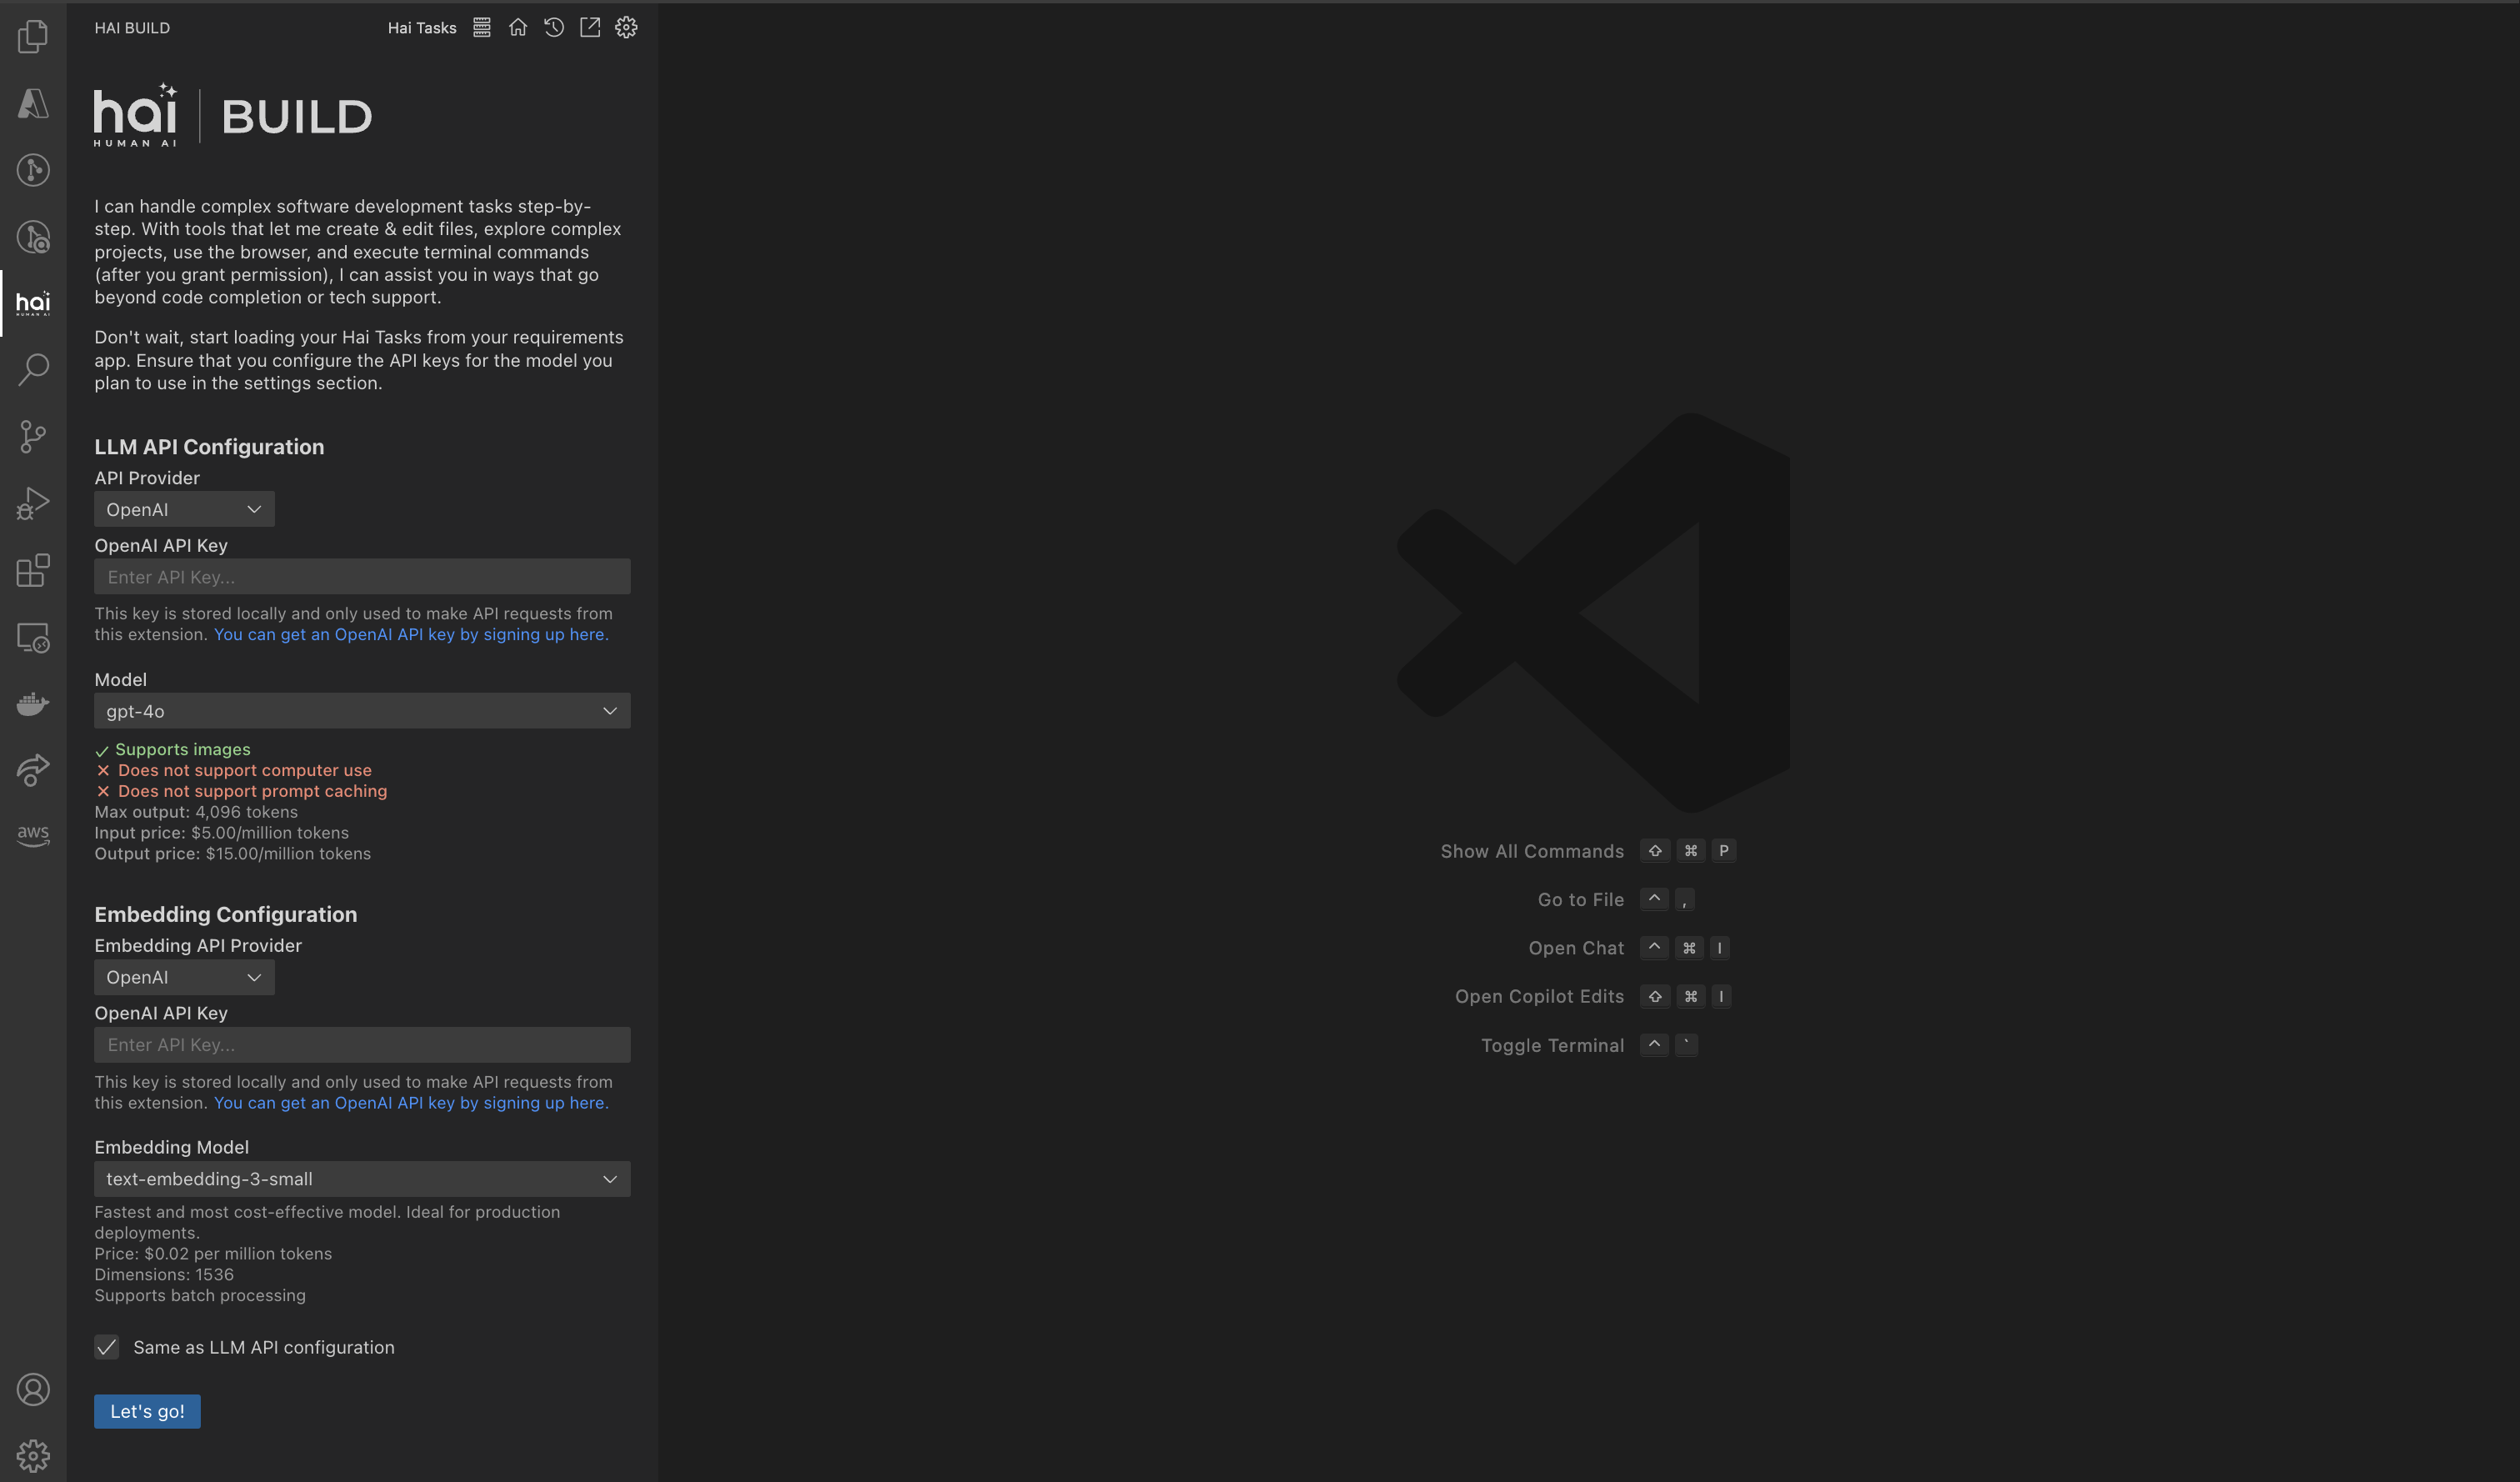
Task: Click the Let's go! button
Action: tap(147, 1411)
